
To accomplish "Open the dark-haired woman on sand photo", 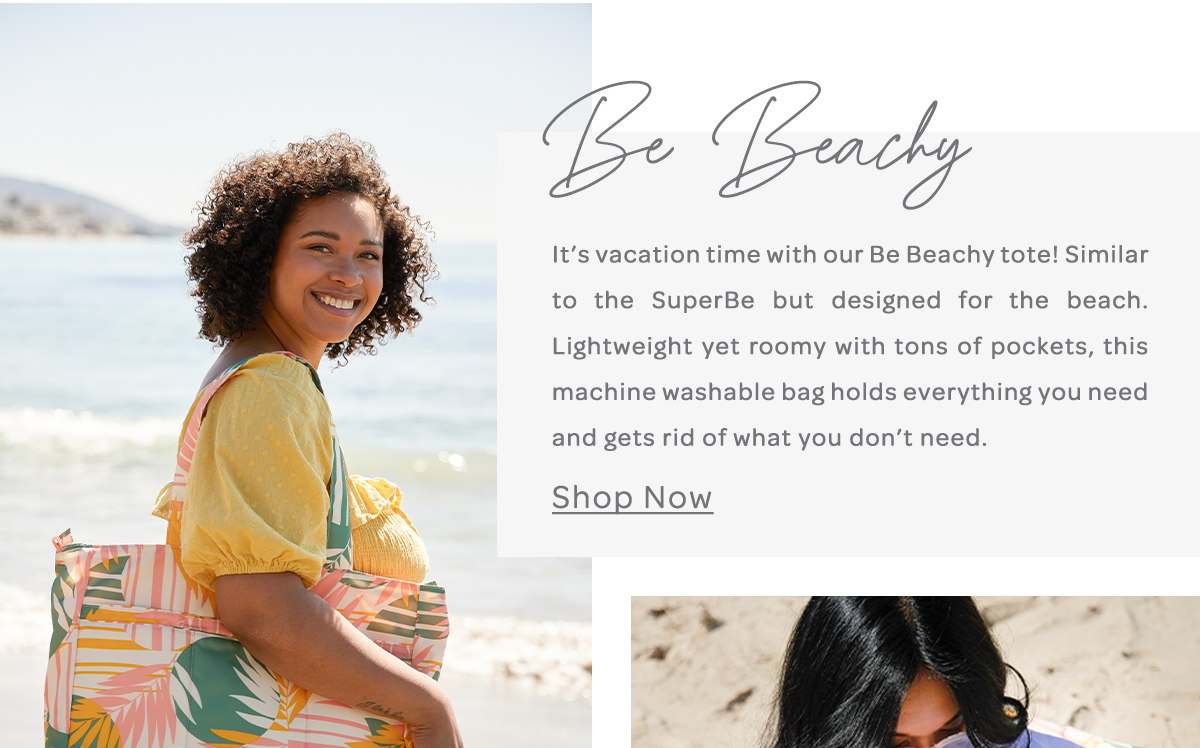I will click(915, 672).
